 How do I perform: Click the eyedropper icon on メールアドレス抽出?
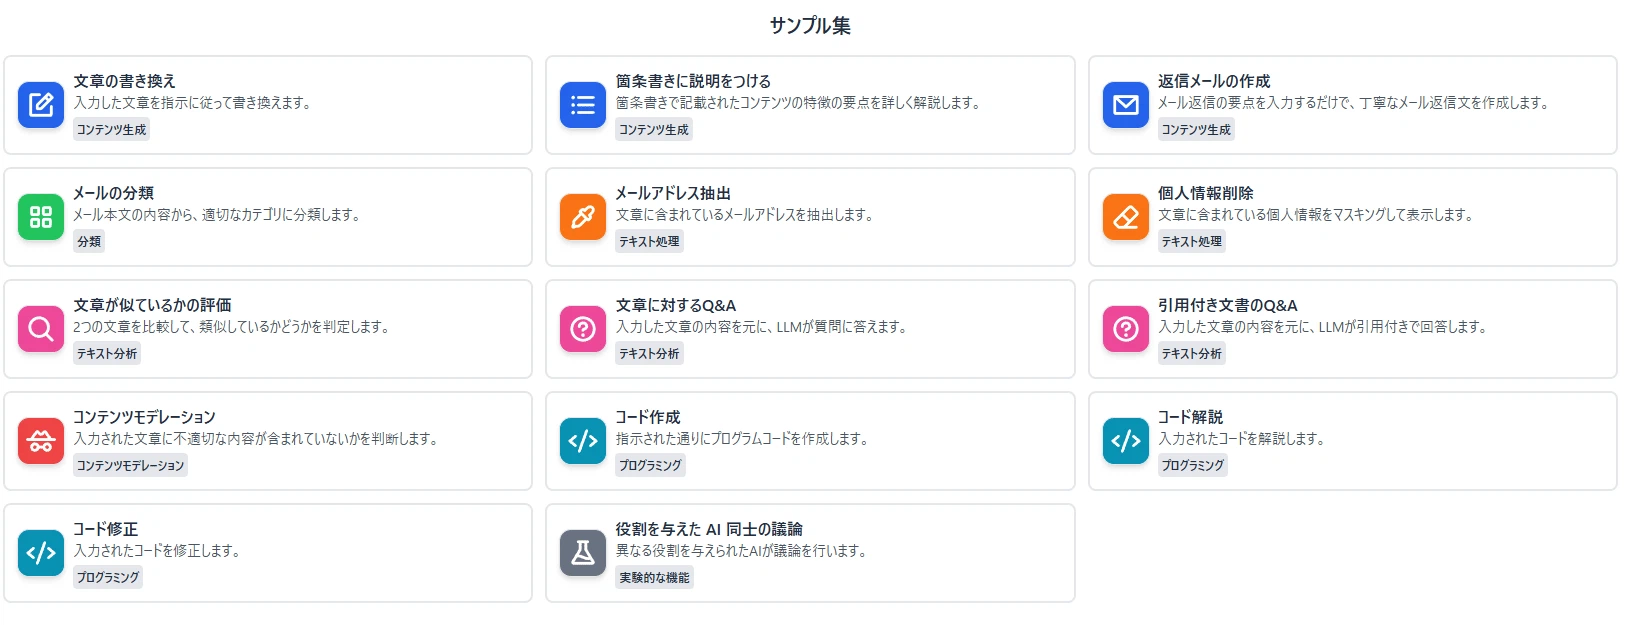tap(582, 216)
